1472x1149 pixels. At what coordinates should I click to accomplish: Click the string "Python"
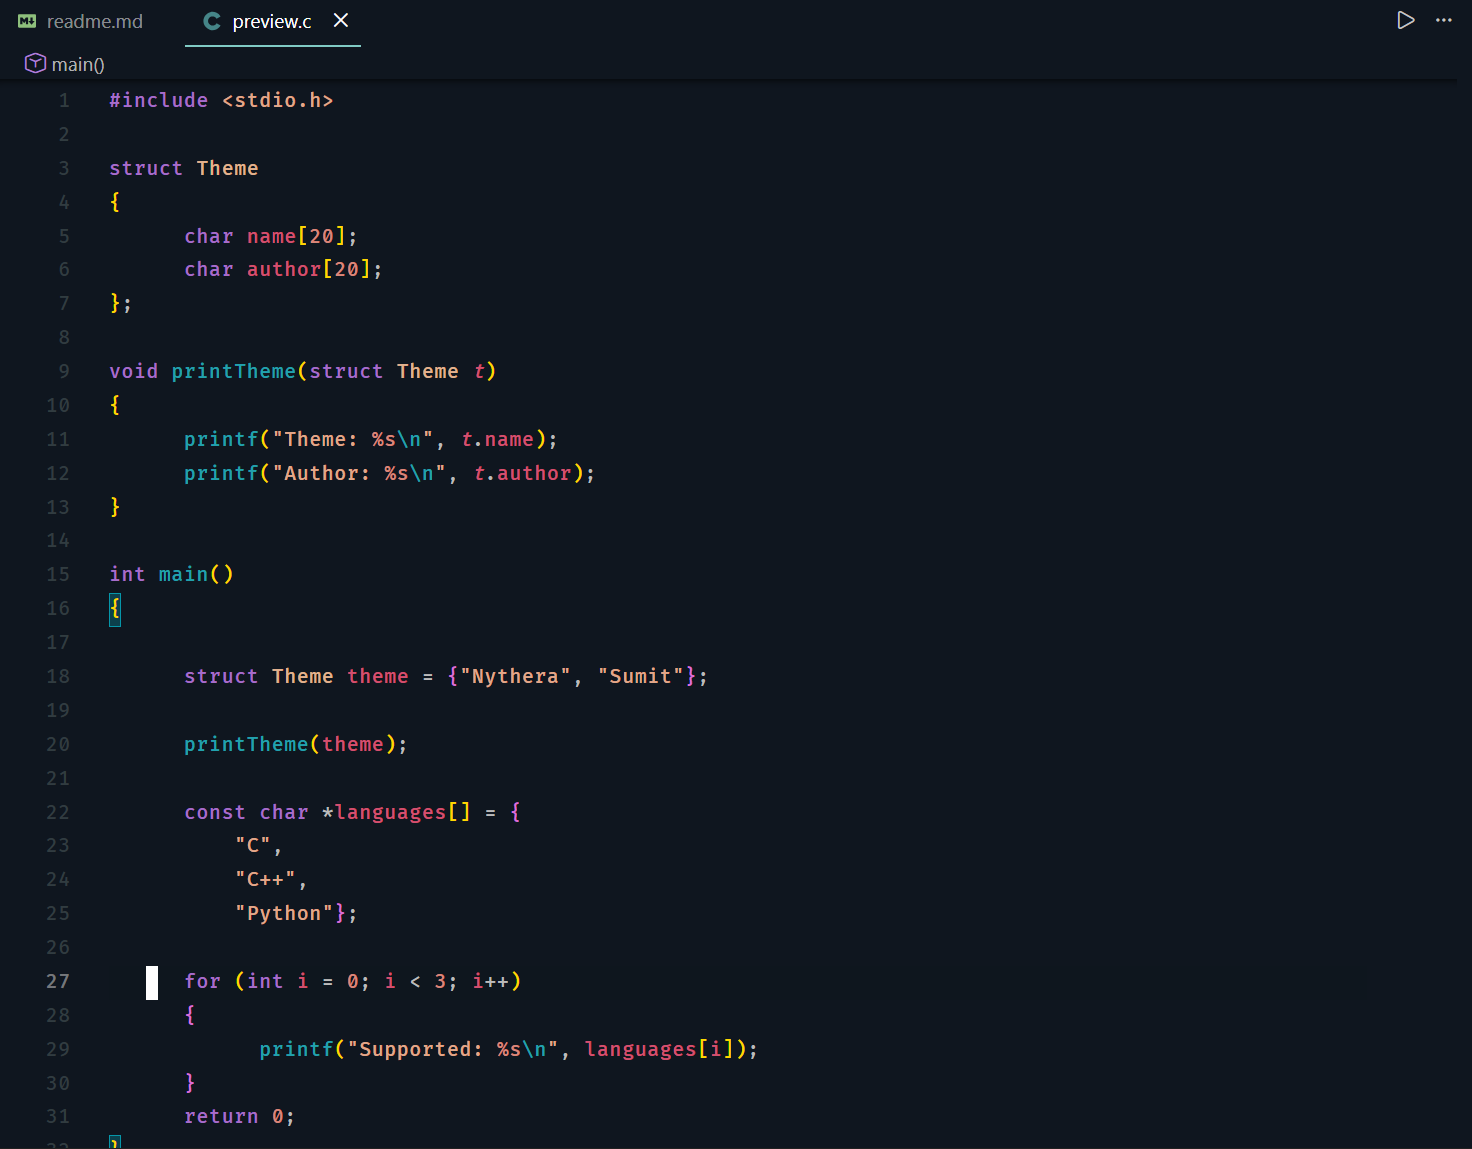[x=284, y=913]
